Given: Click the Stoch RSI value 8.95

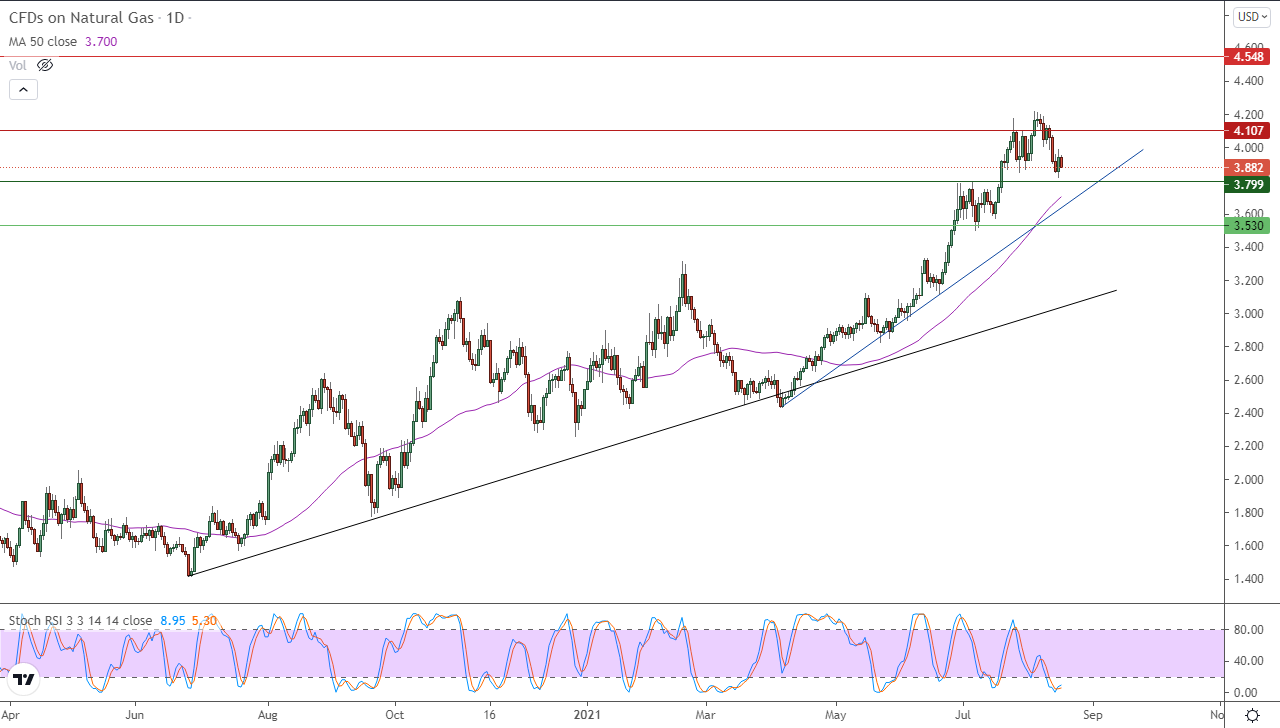Looking at the screenshot, I should (172, 620).
